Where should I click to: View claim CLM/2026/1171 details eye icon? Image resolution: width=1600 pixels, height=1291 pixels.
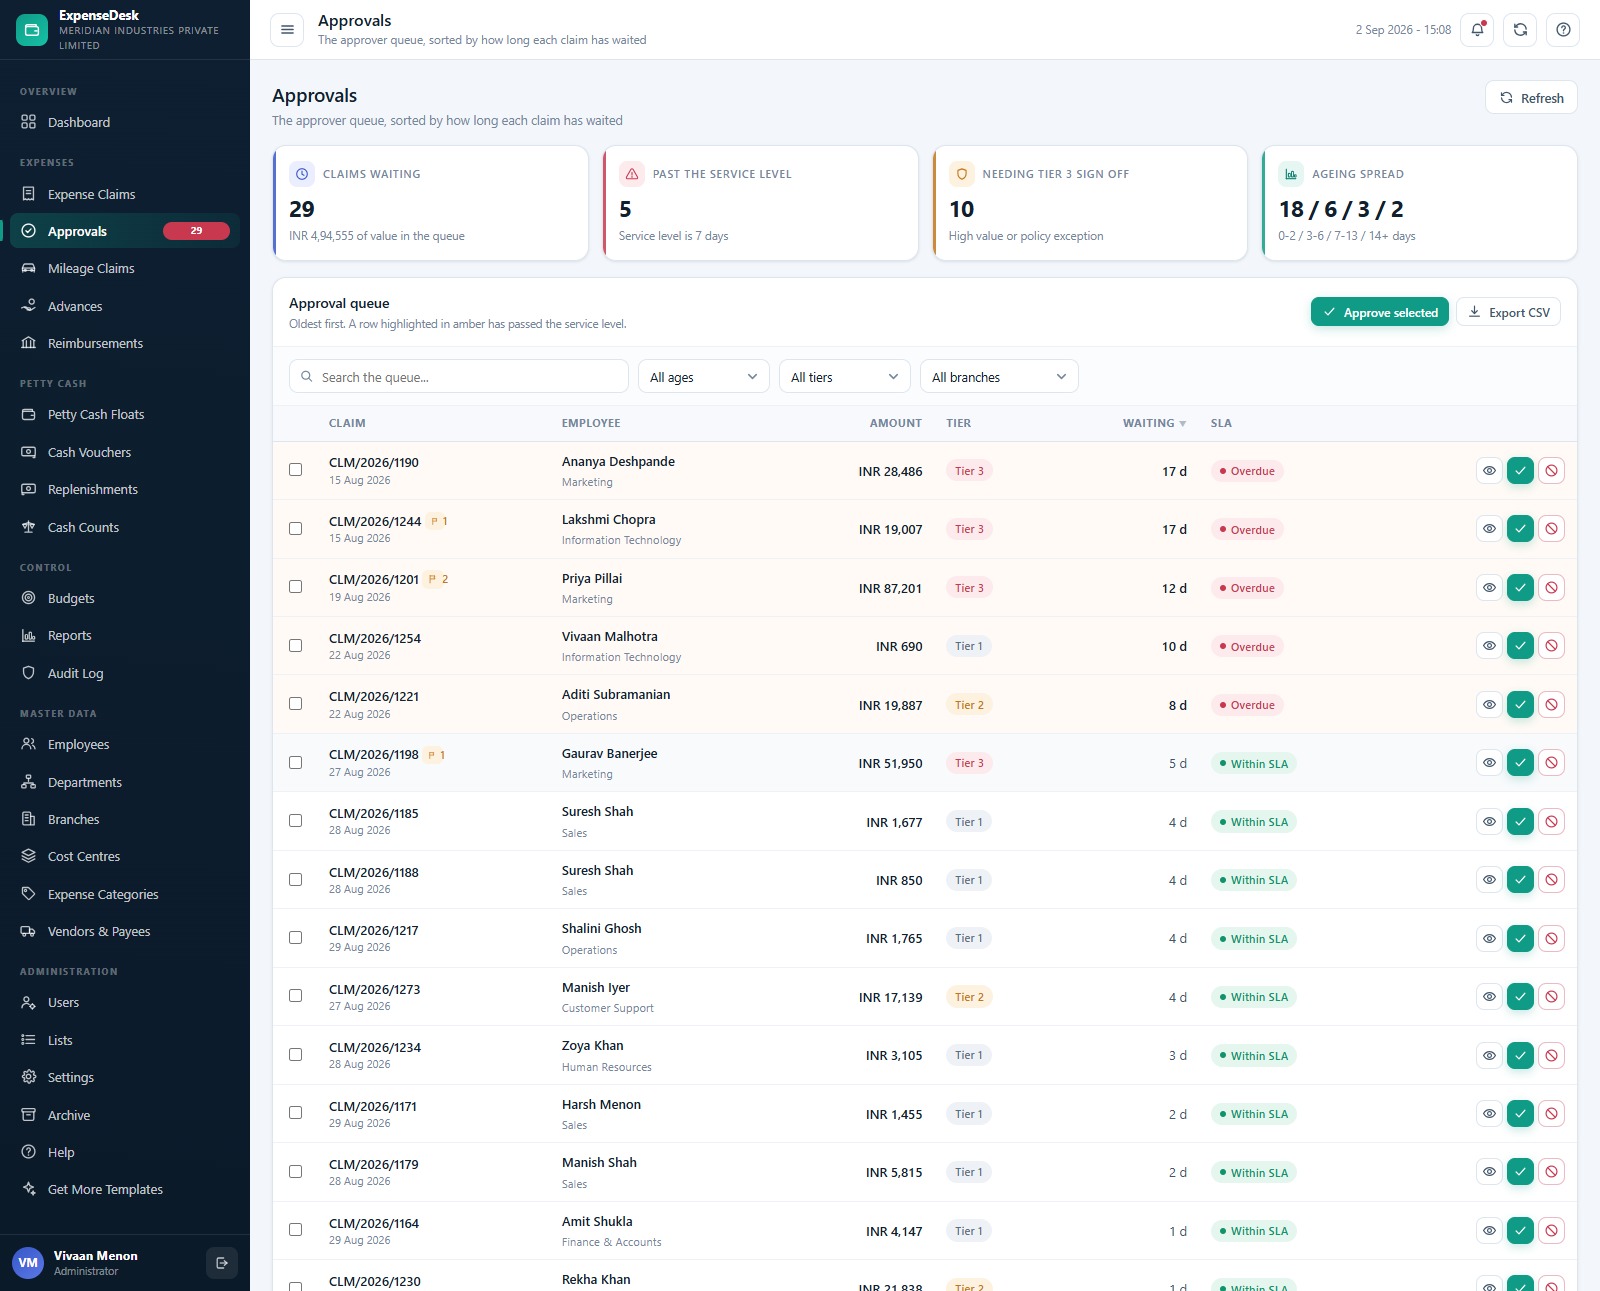click(1489, 1114)
